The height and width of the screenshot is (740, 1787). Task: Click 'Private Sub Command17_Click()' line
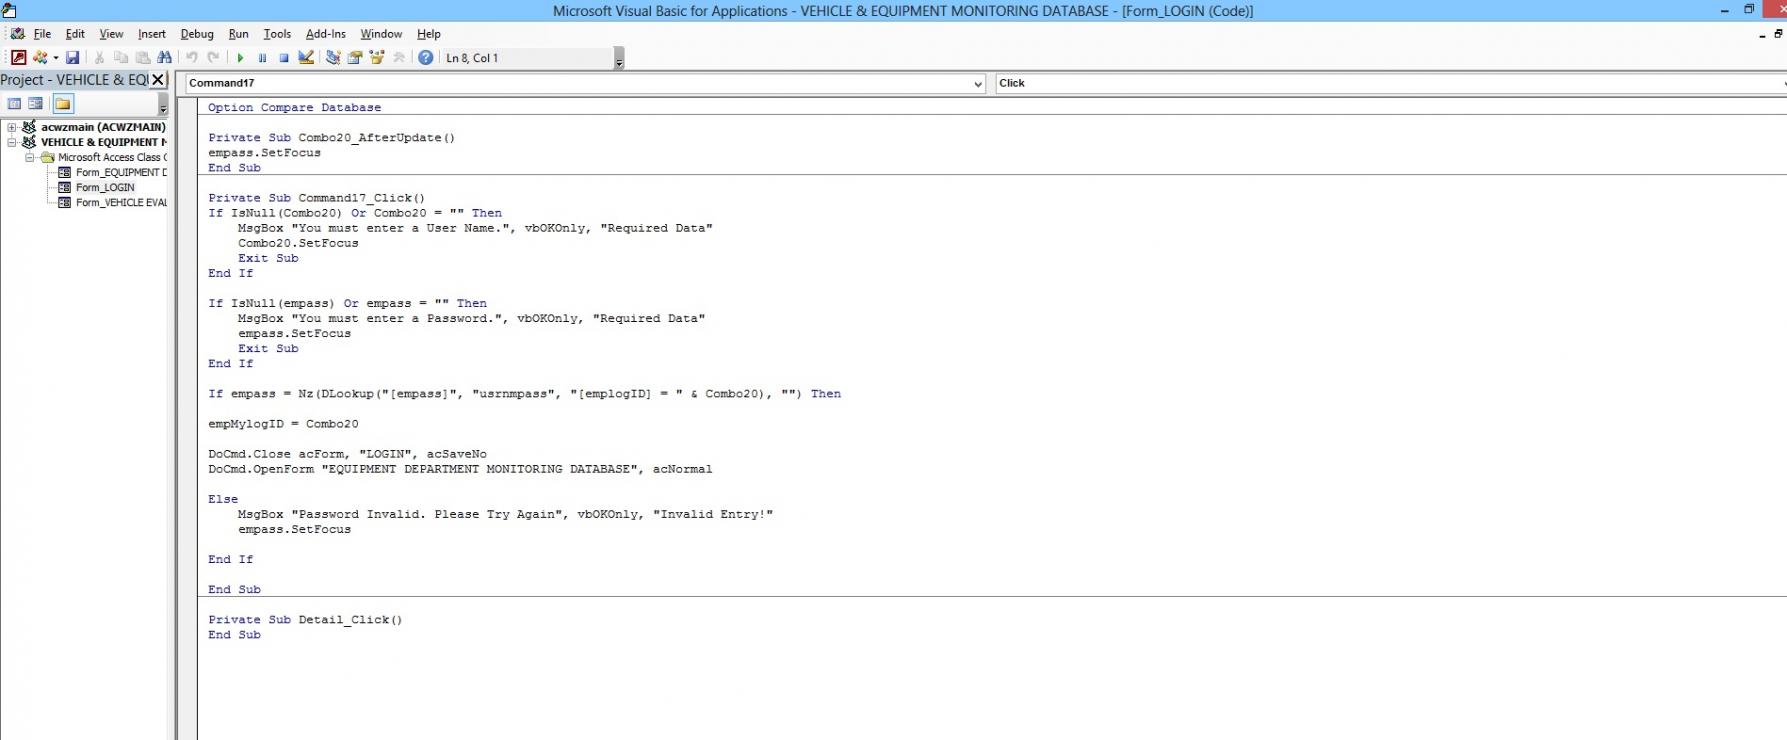point(316,198)
